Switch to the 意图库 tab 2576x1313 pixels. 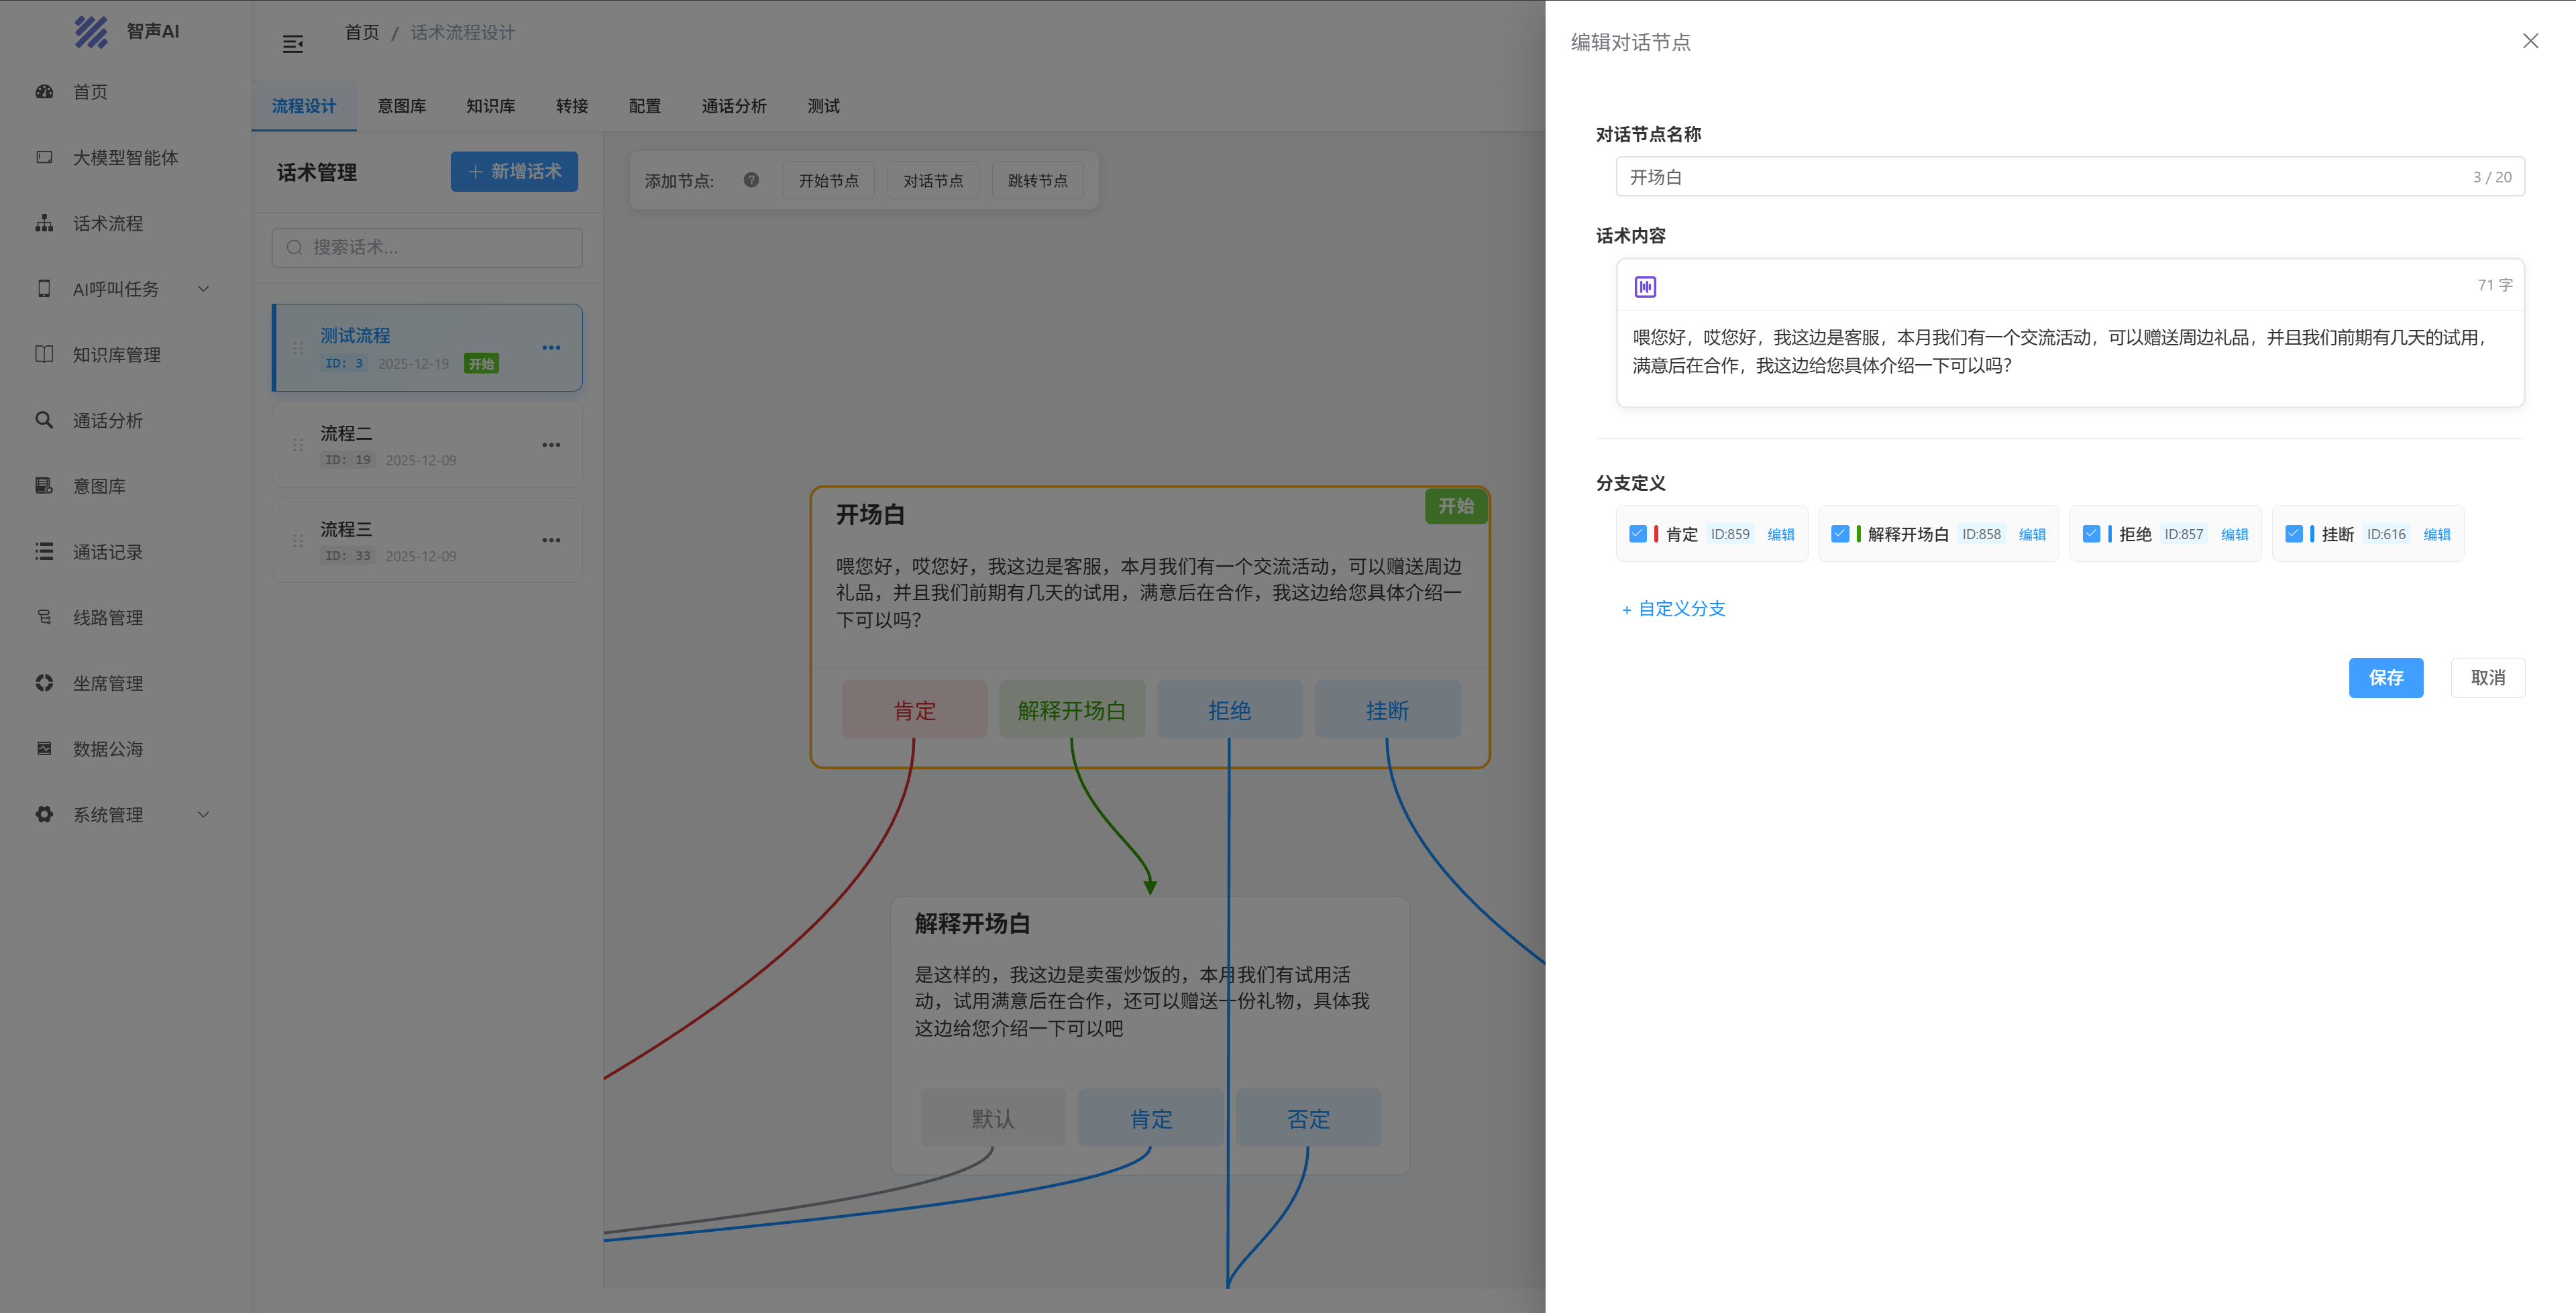click(x=401, y=106)
